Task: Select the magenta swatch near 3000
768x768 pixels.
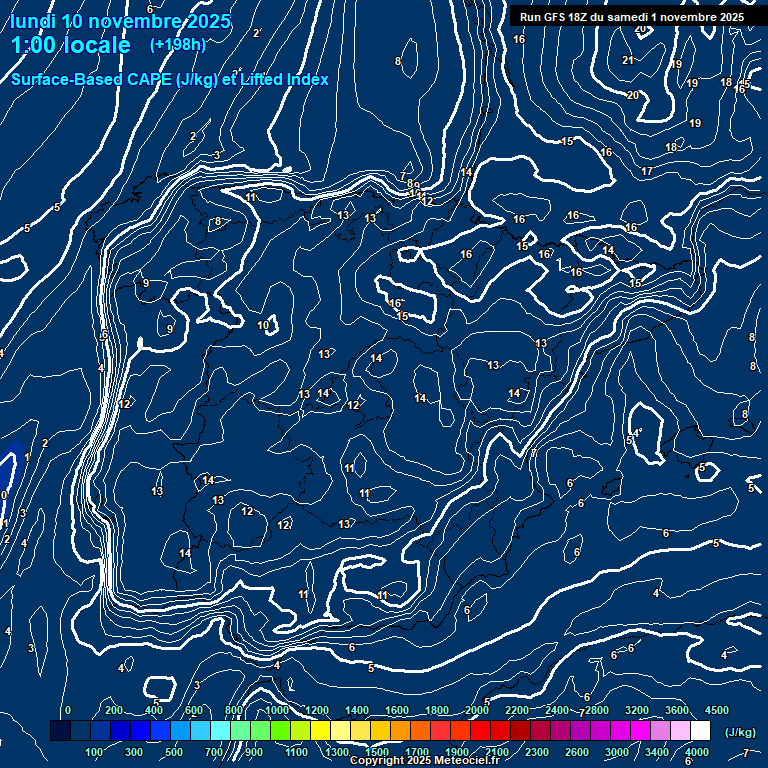Action: coord(620,732)
